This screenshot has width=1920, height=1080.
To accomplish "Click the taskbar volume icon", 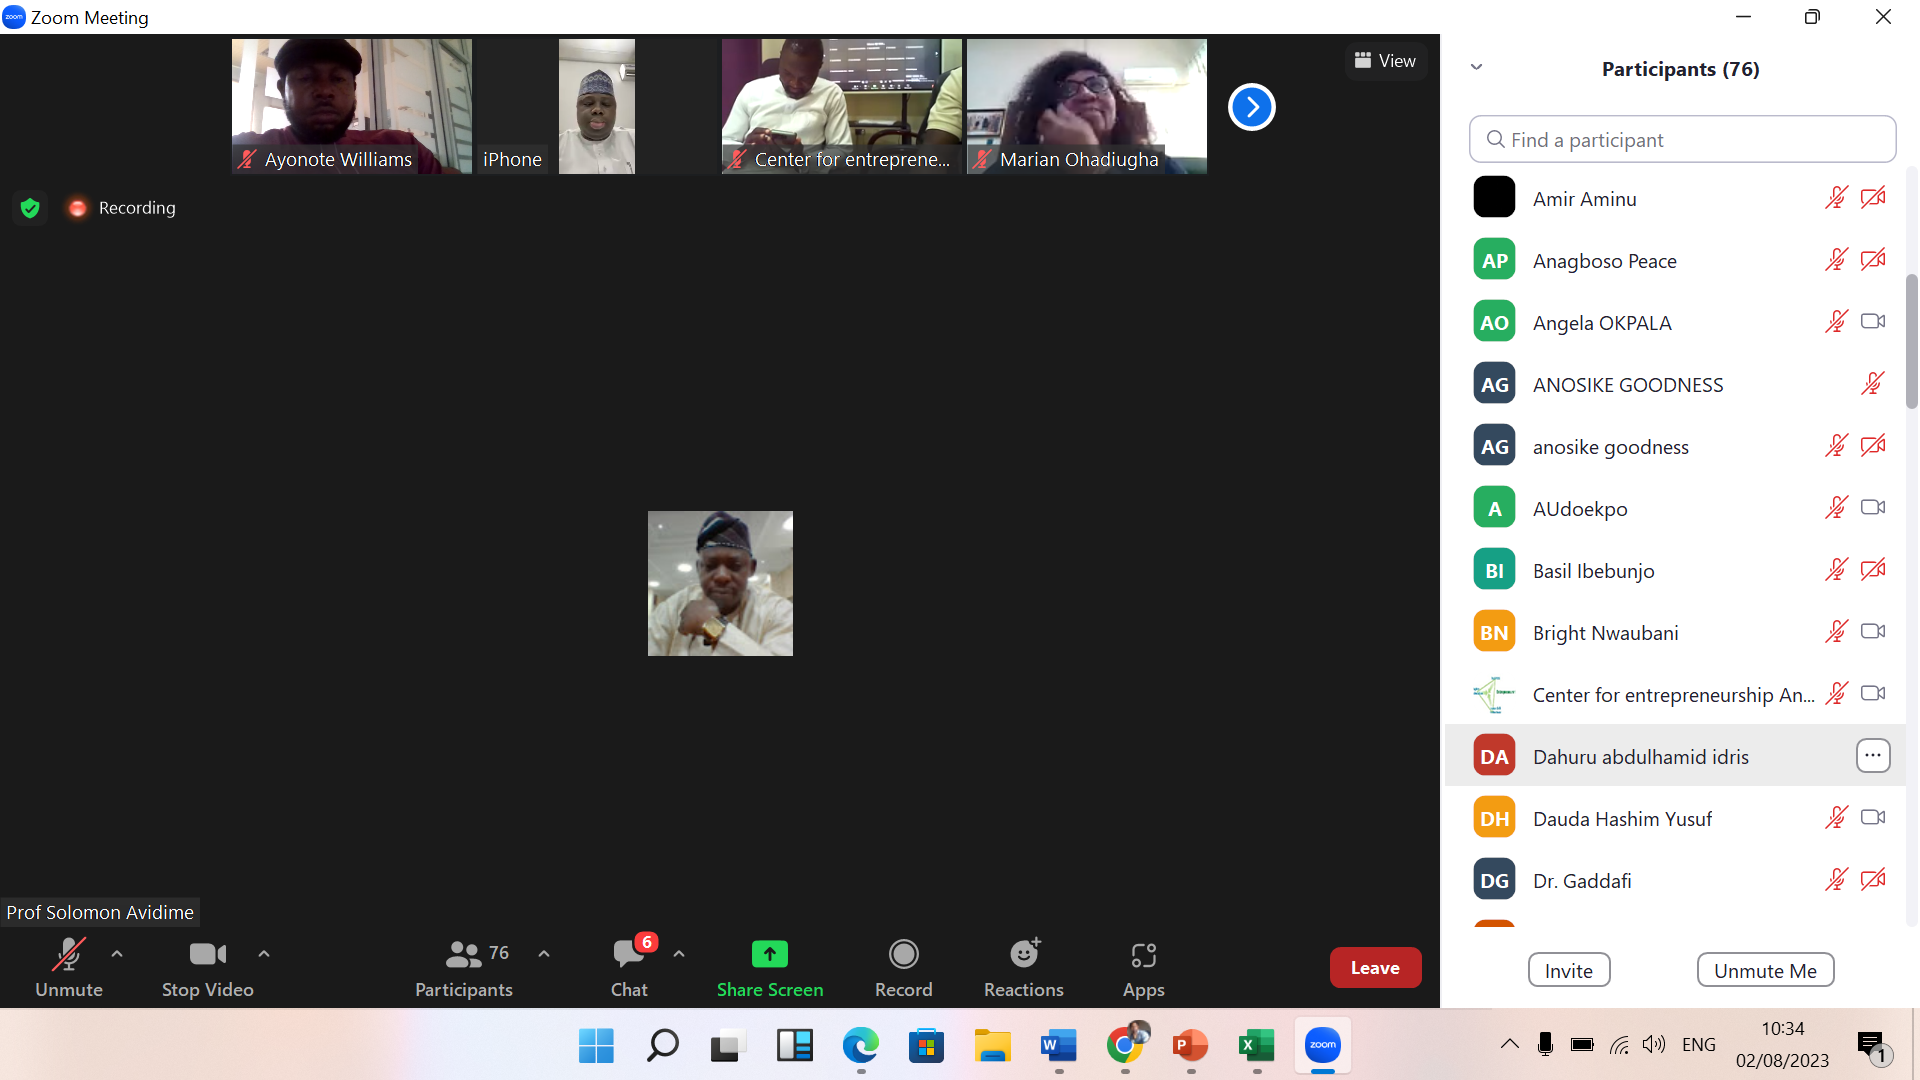I will click(1654, 1044).
